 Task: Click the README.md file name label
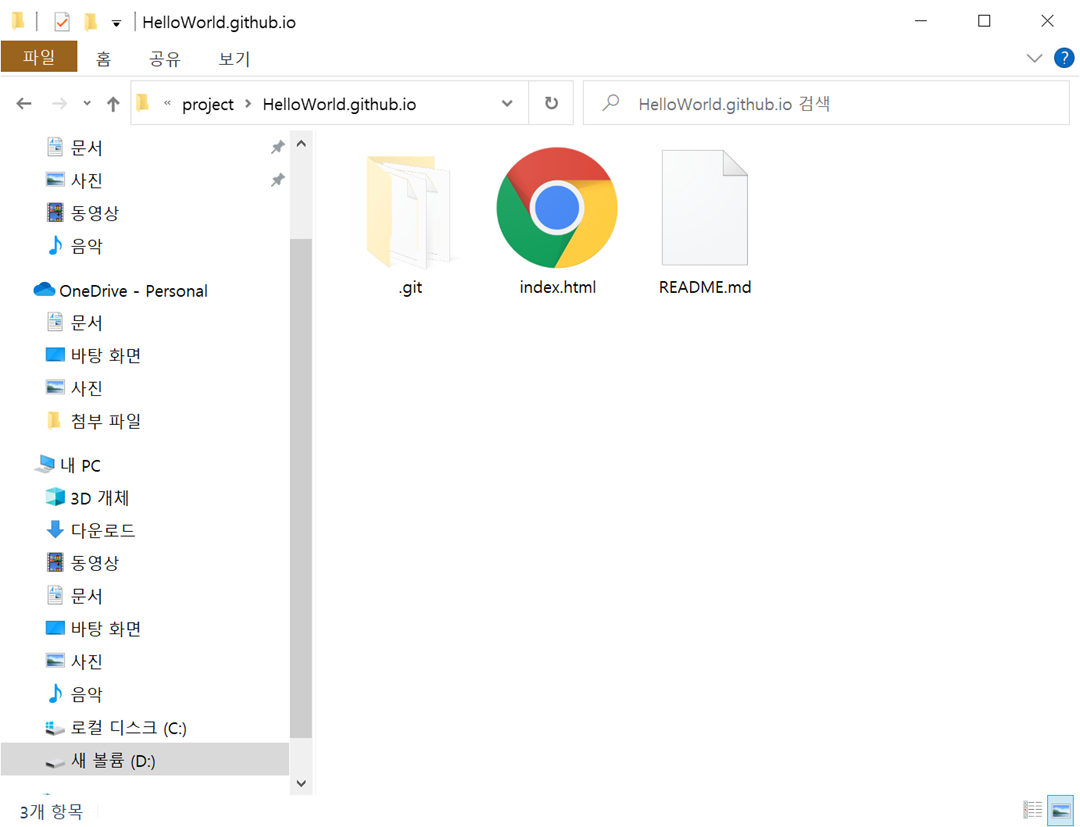(x=705, y=287)
